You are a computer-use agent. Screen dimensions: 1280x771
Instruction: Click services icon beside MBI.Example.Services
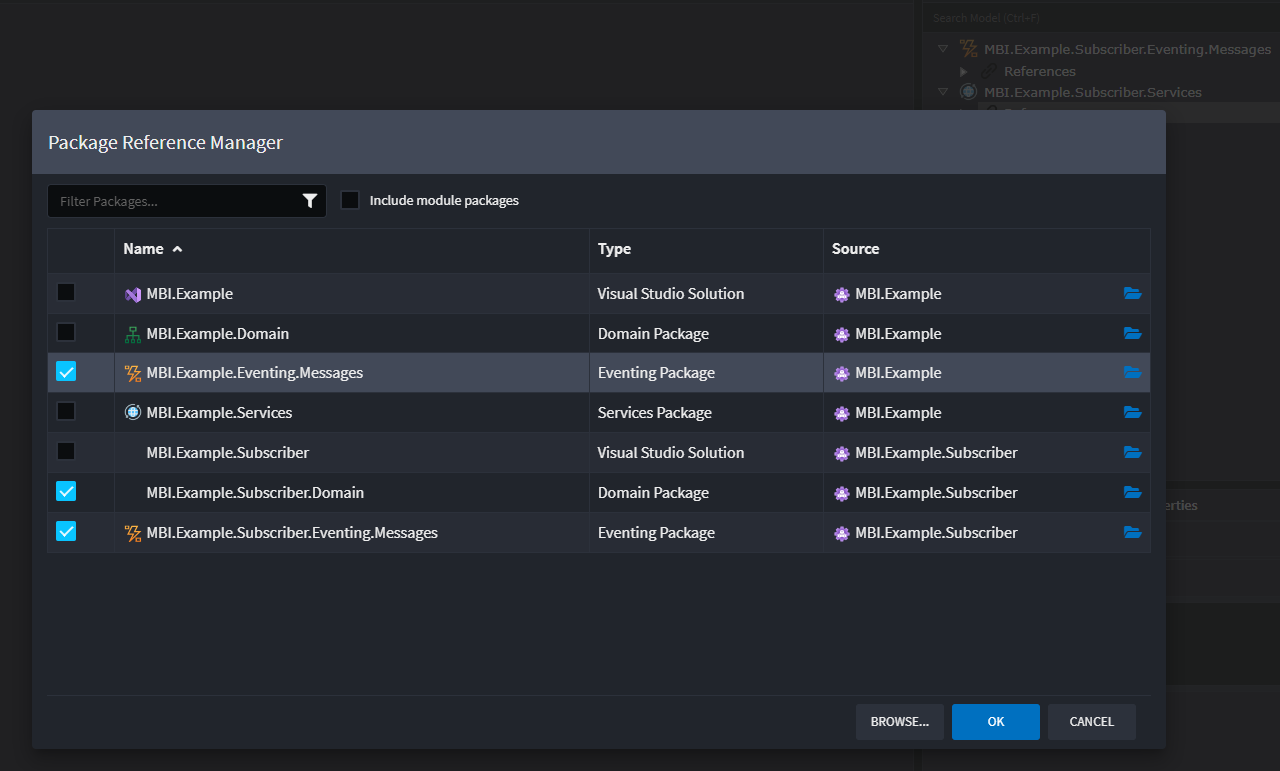click(x=133, y=412)
